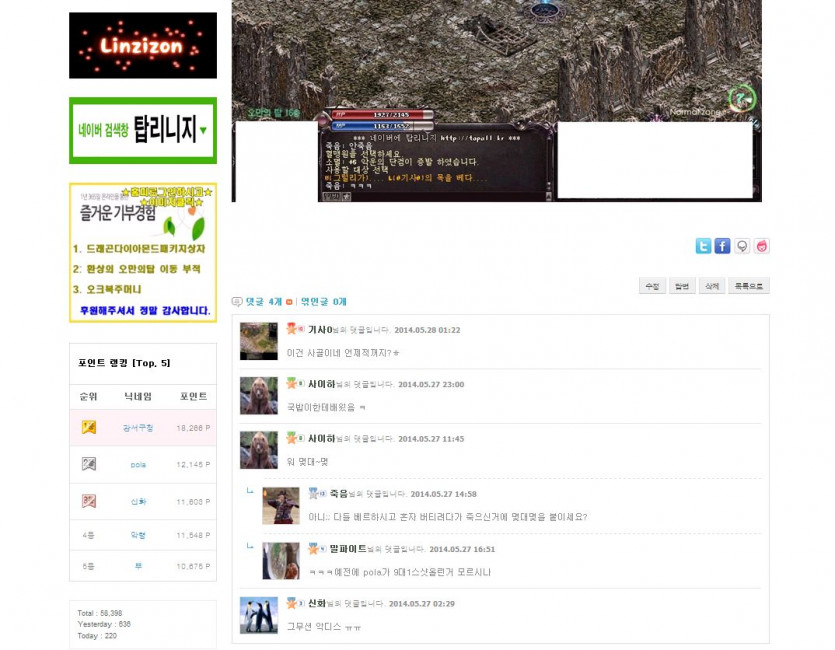Switch to the 댓글 4개 comments tab
The image size is (835, 650).
[263, 301]
